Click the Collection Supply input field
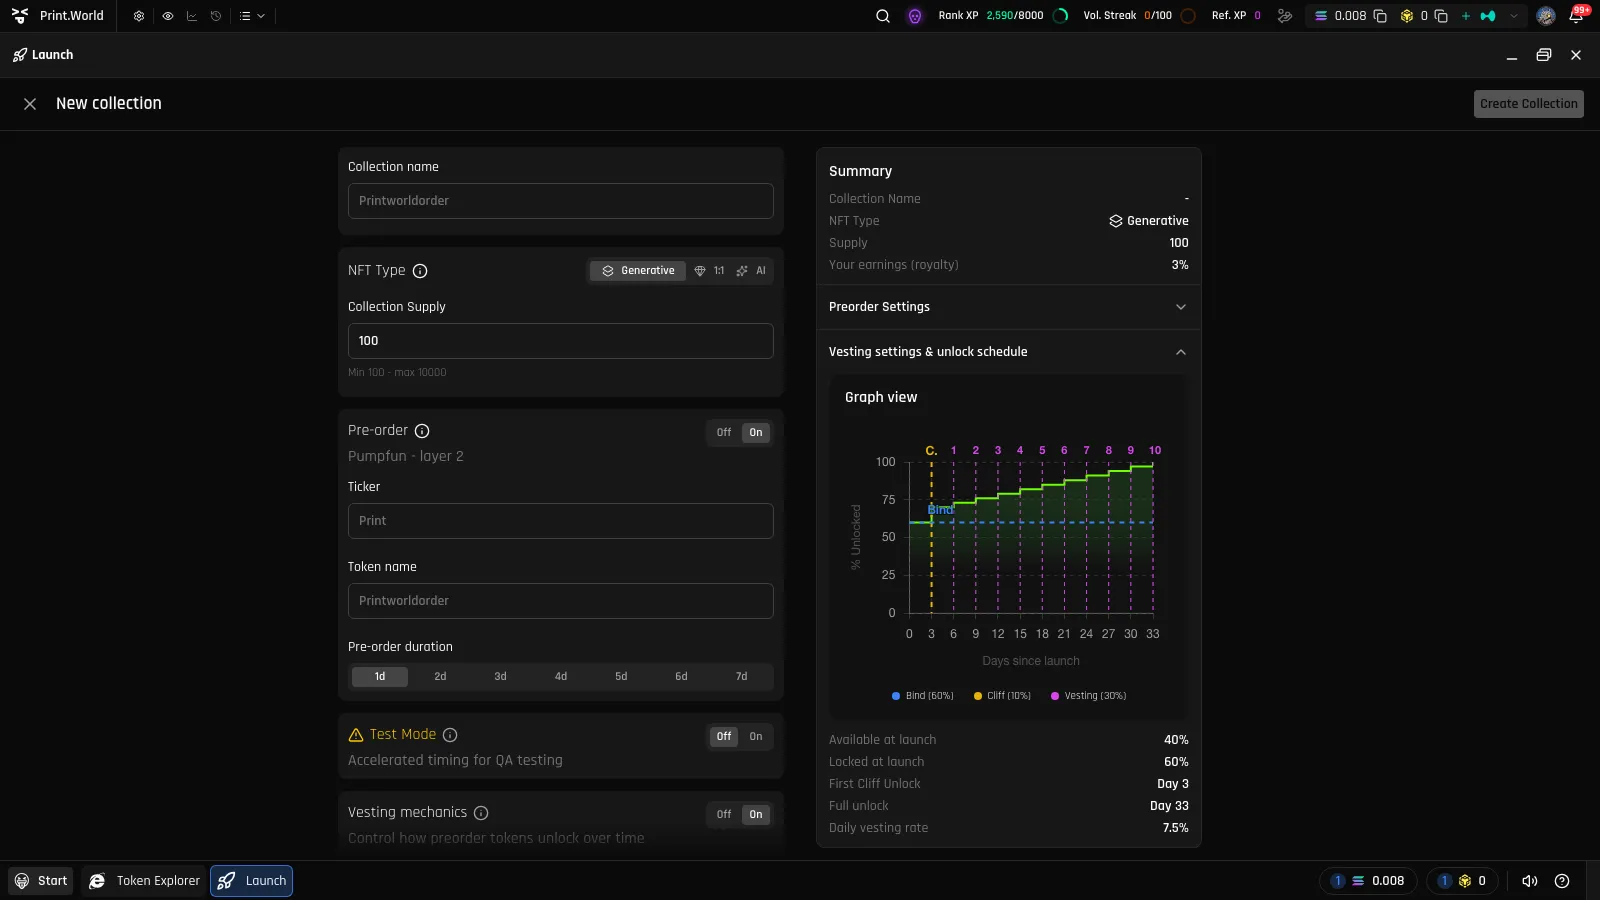Screen dimensions: 1600x900 coord(560,341)
